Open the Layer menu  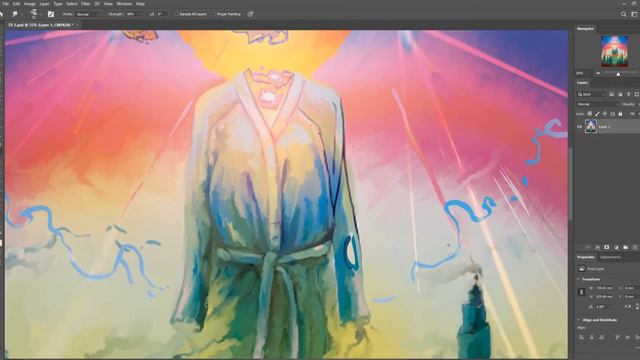pos(44,4)
